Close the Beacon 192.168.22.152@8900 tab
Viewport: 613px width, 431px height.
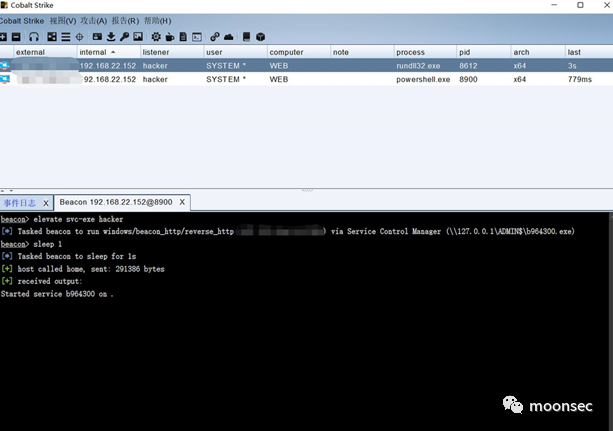pyautogui.click(x=182, y=202)
